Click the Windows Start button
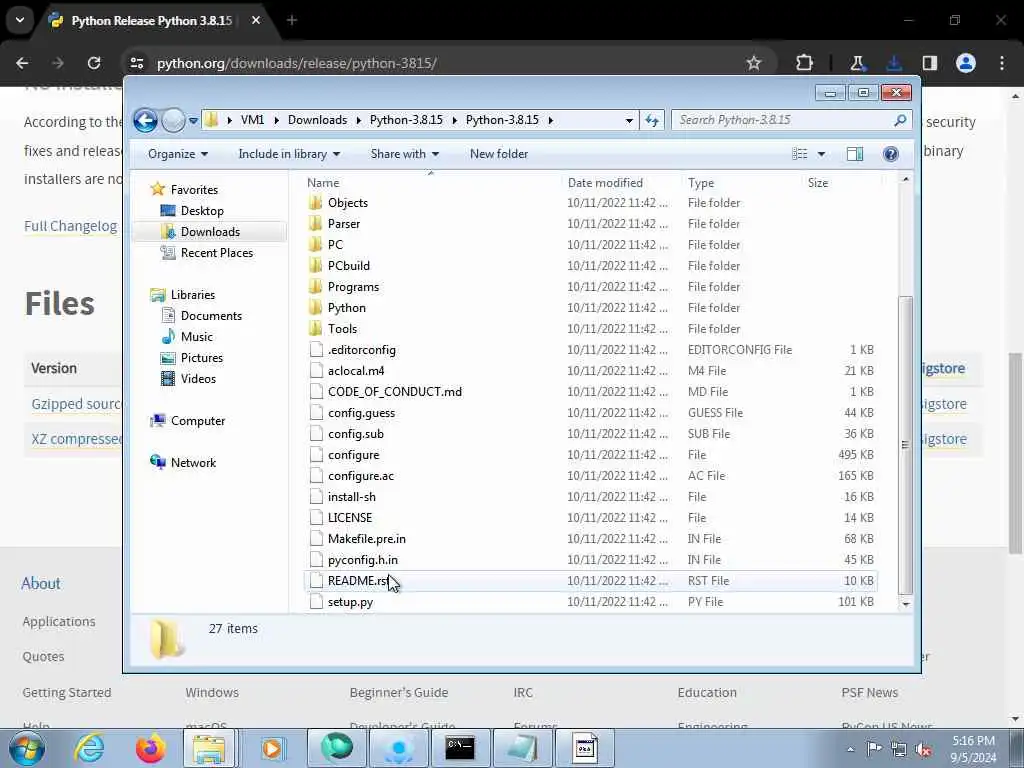The width and height of the screenshot is (1024, 768). (x=27, y=748)
